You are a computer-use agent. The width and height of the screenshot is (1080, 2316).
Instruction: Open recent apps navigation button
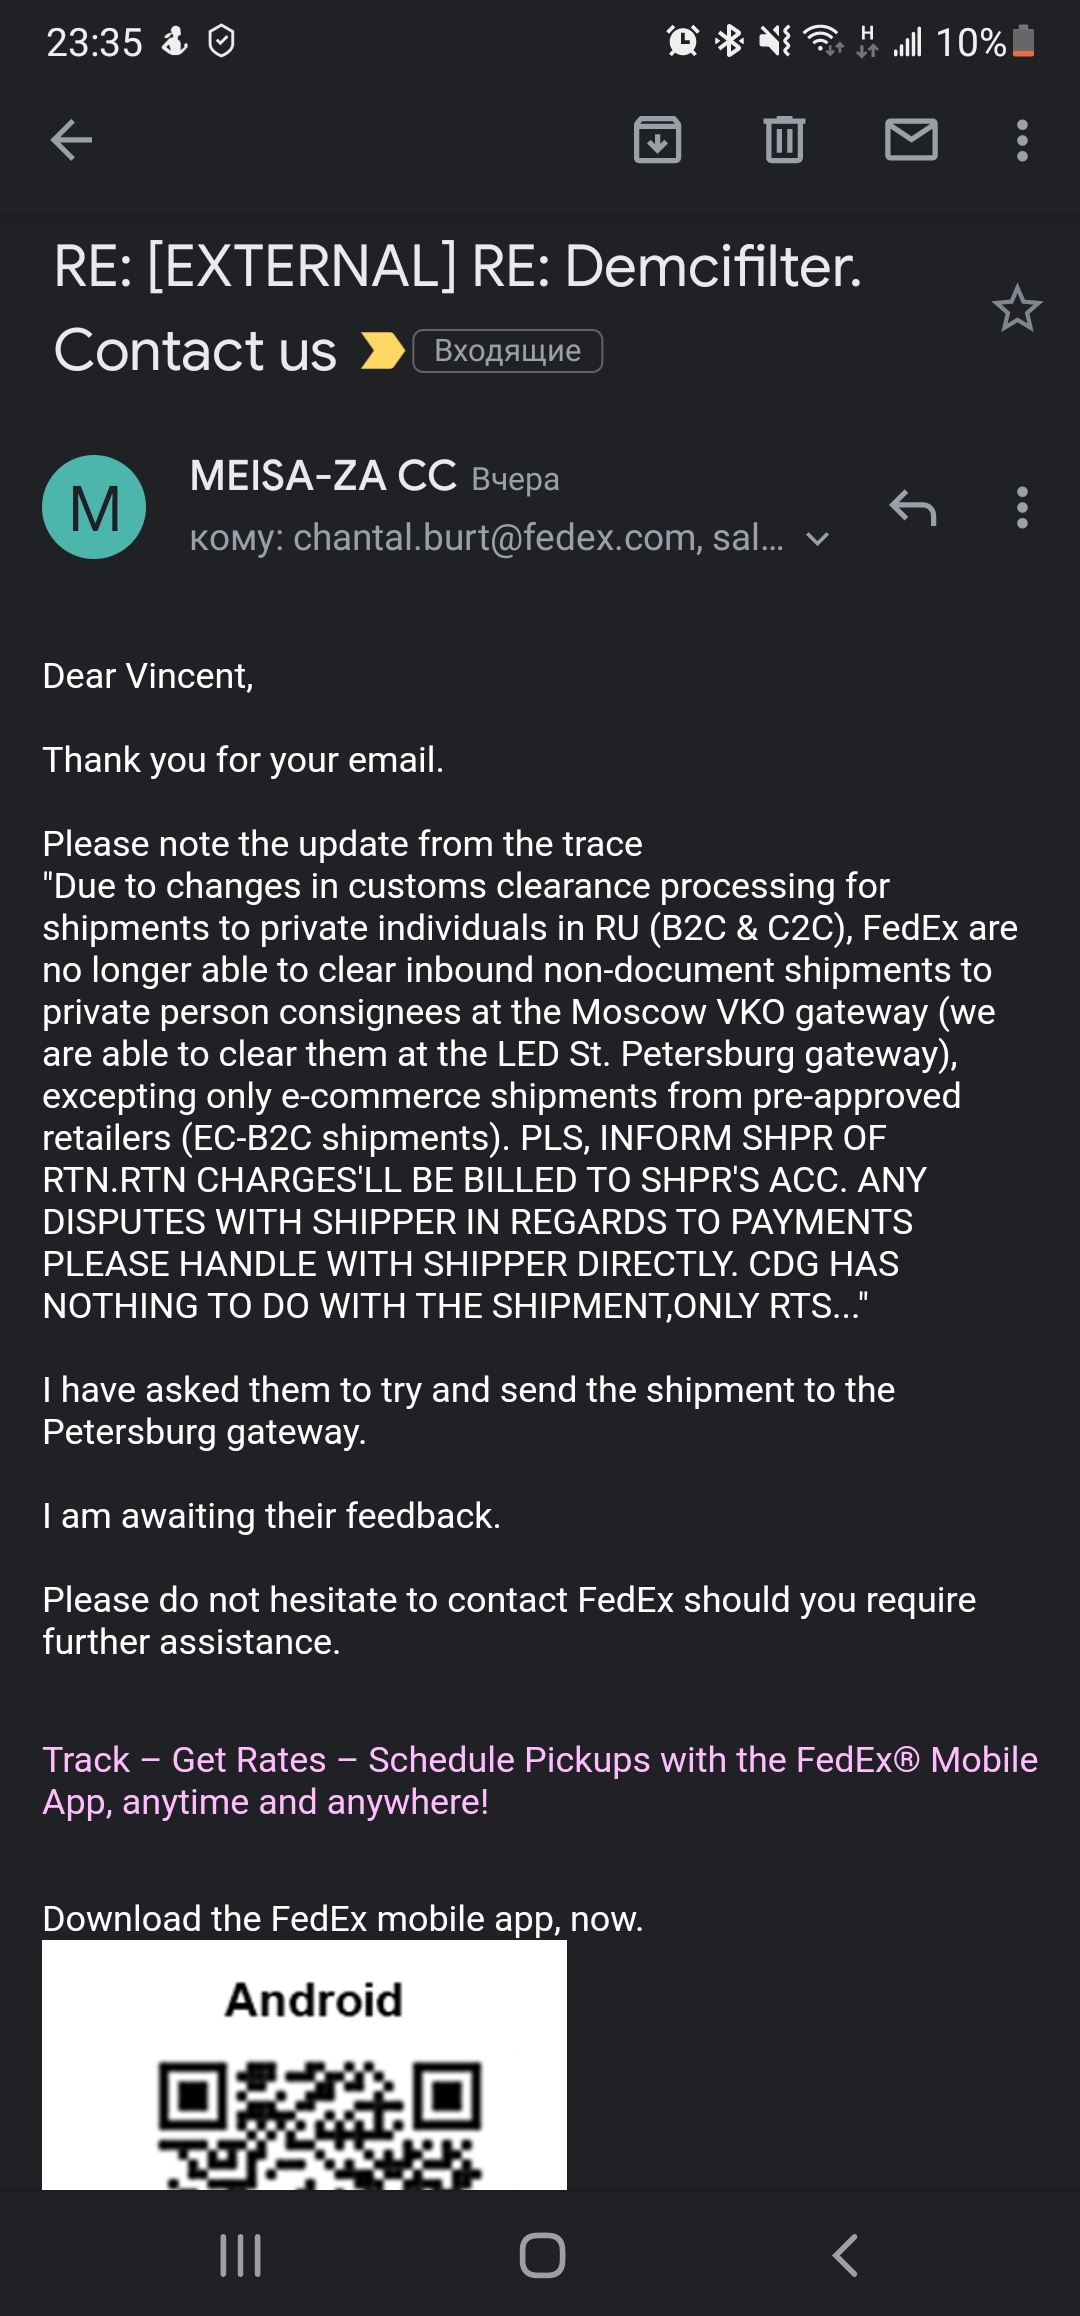coord(240,2256)
